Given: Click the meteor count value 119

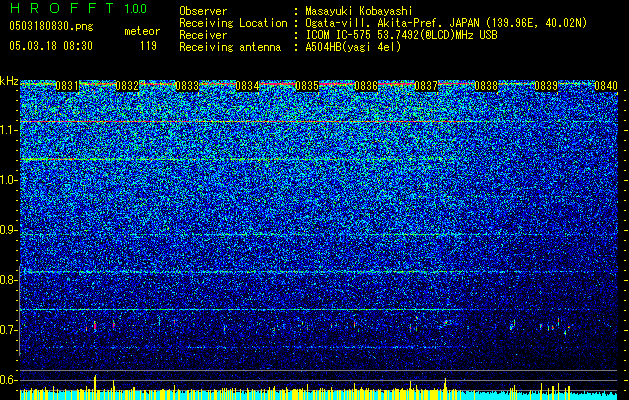Looking at the screenshot, I should [x=148, y=46].
